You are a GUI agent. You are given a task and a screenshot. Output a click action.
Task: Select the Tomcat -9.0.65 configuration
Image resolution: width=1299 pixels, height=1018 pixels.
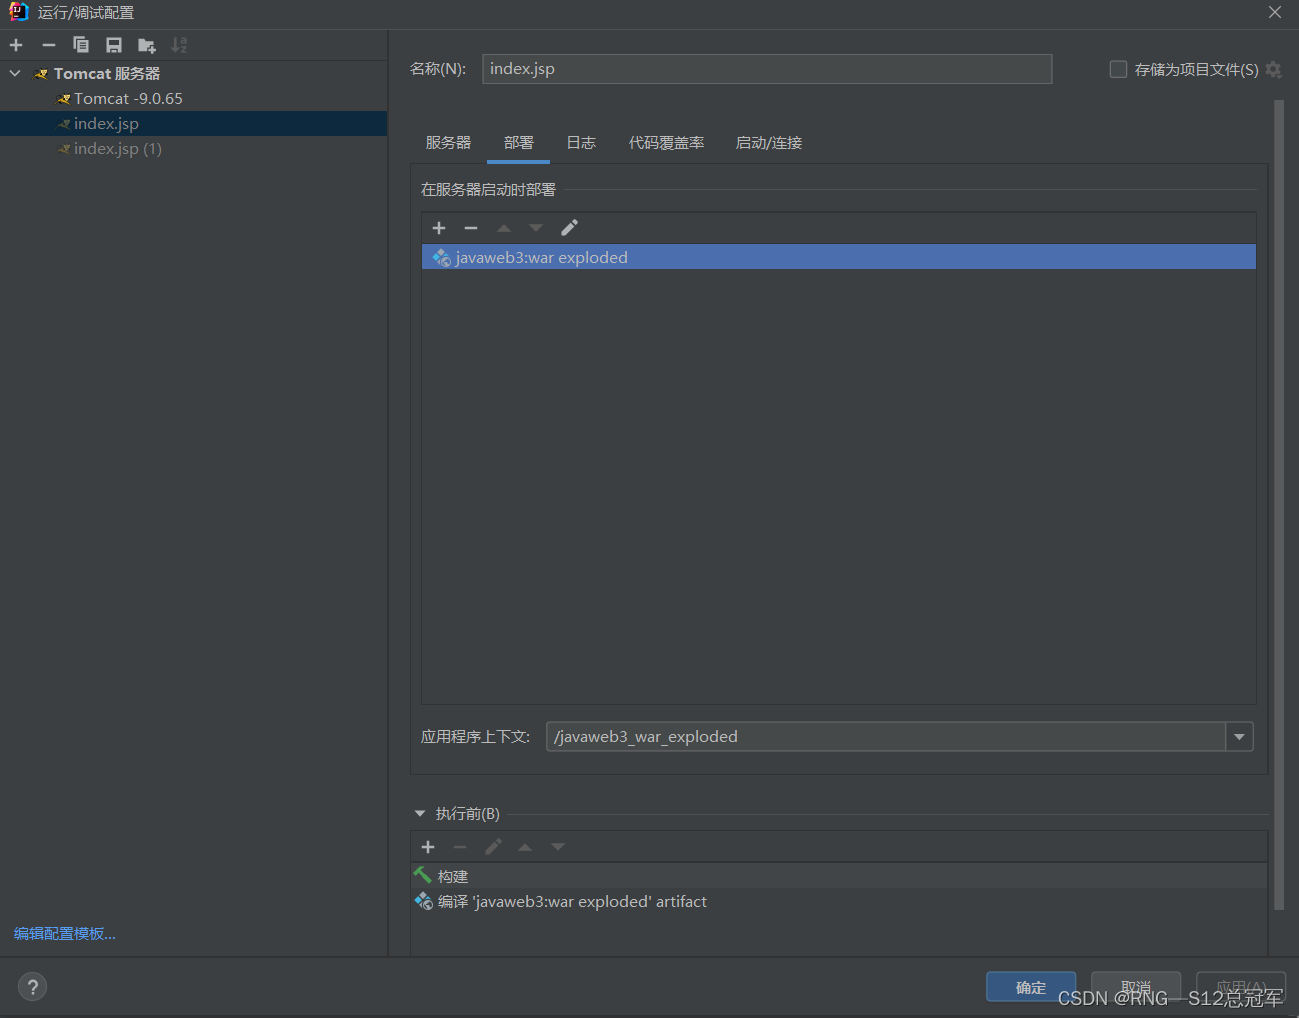point(128,99)
